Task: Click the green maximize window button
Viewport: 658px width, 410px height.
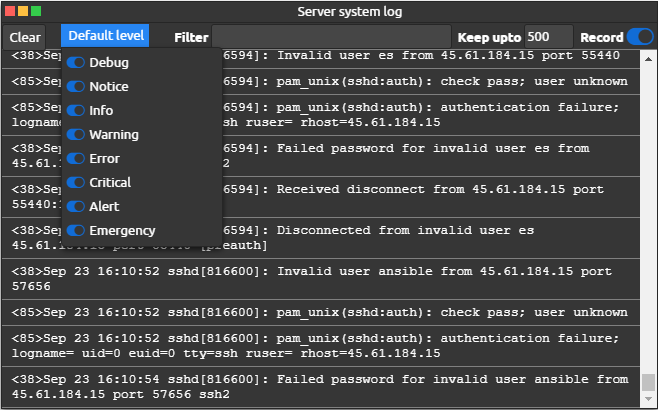Action: point(37,11)
